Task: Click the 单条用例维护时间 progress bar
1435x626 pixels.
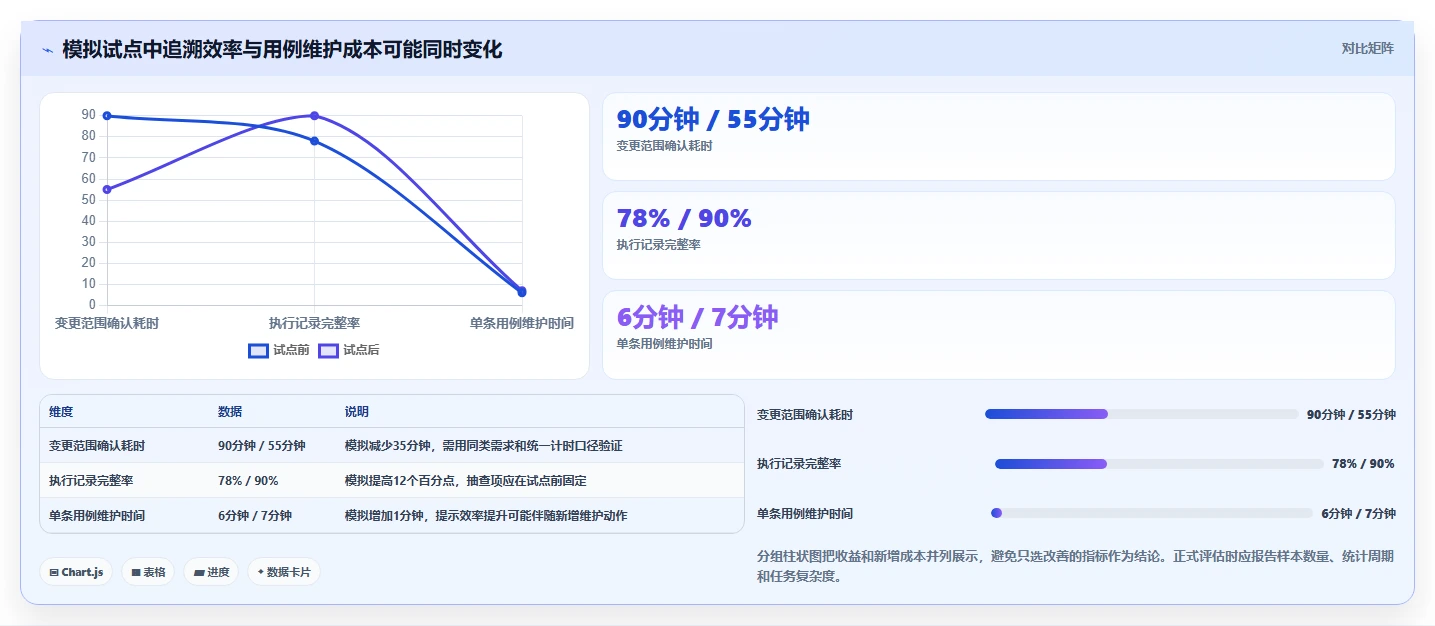Action: [1151, 513]
